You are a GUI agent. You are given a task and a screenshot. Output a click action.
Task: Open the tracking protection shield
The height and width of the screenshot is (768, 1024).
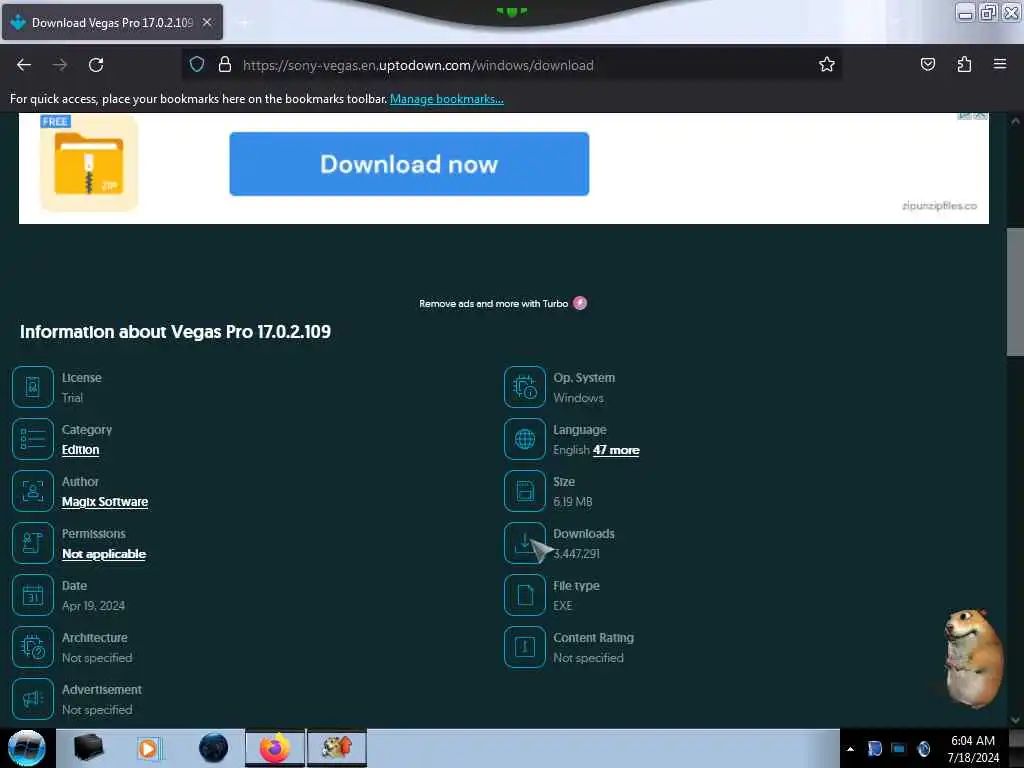tap(197, 64)
